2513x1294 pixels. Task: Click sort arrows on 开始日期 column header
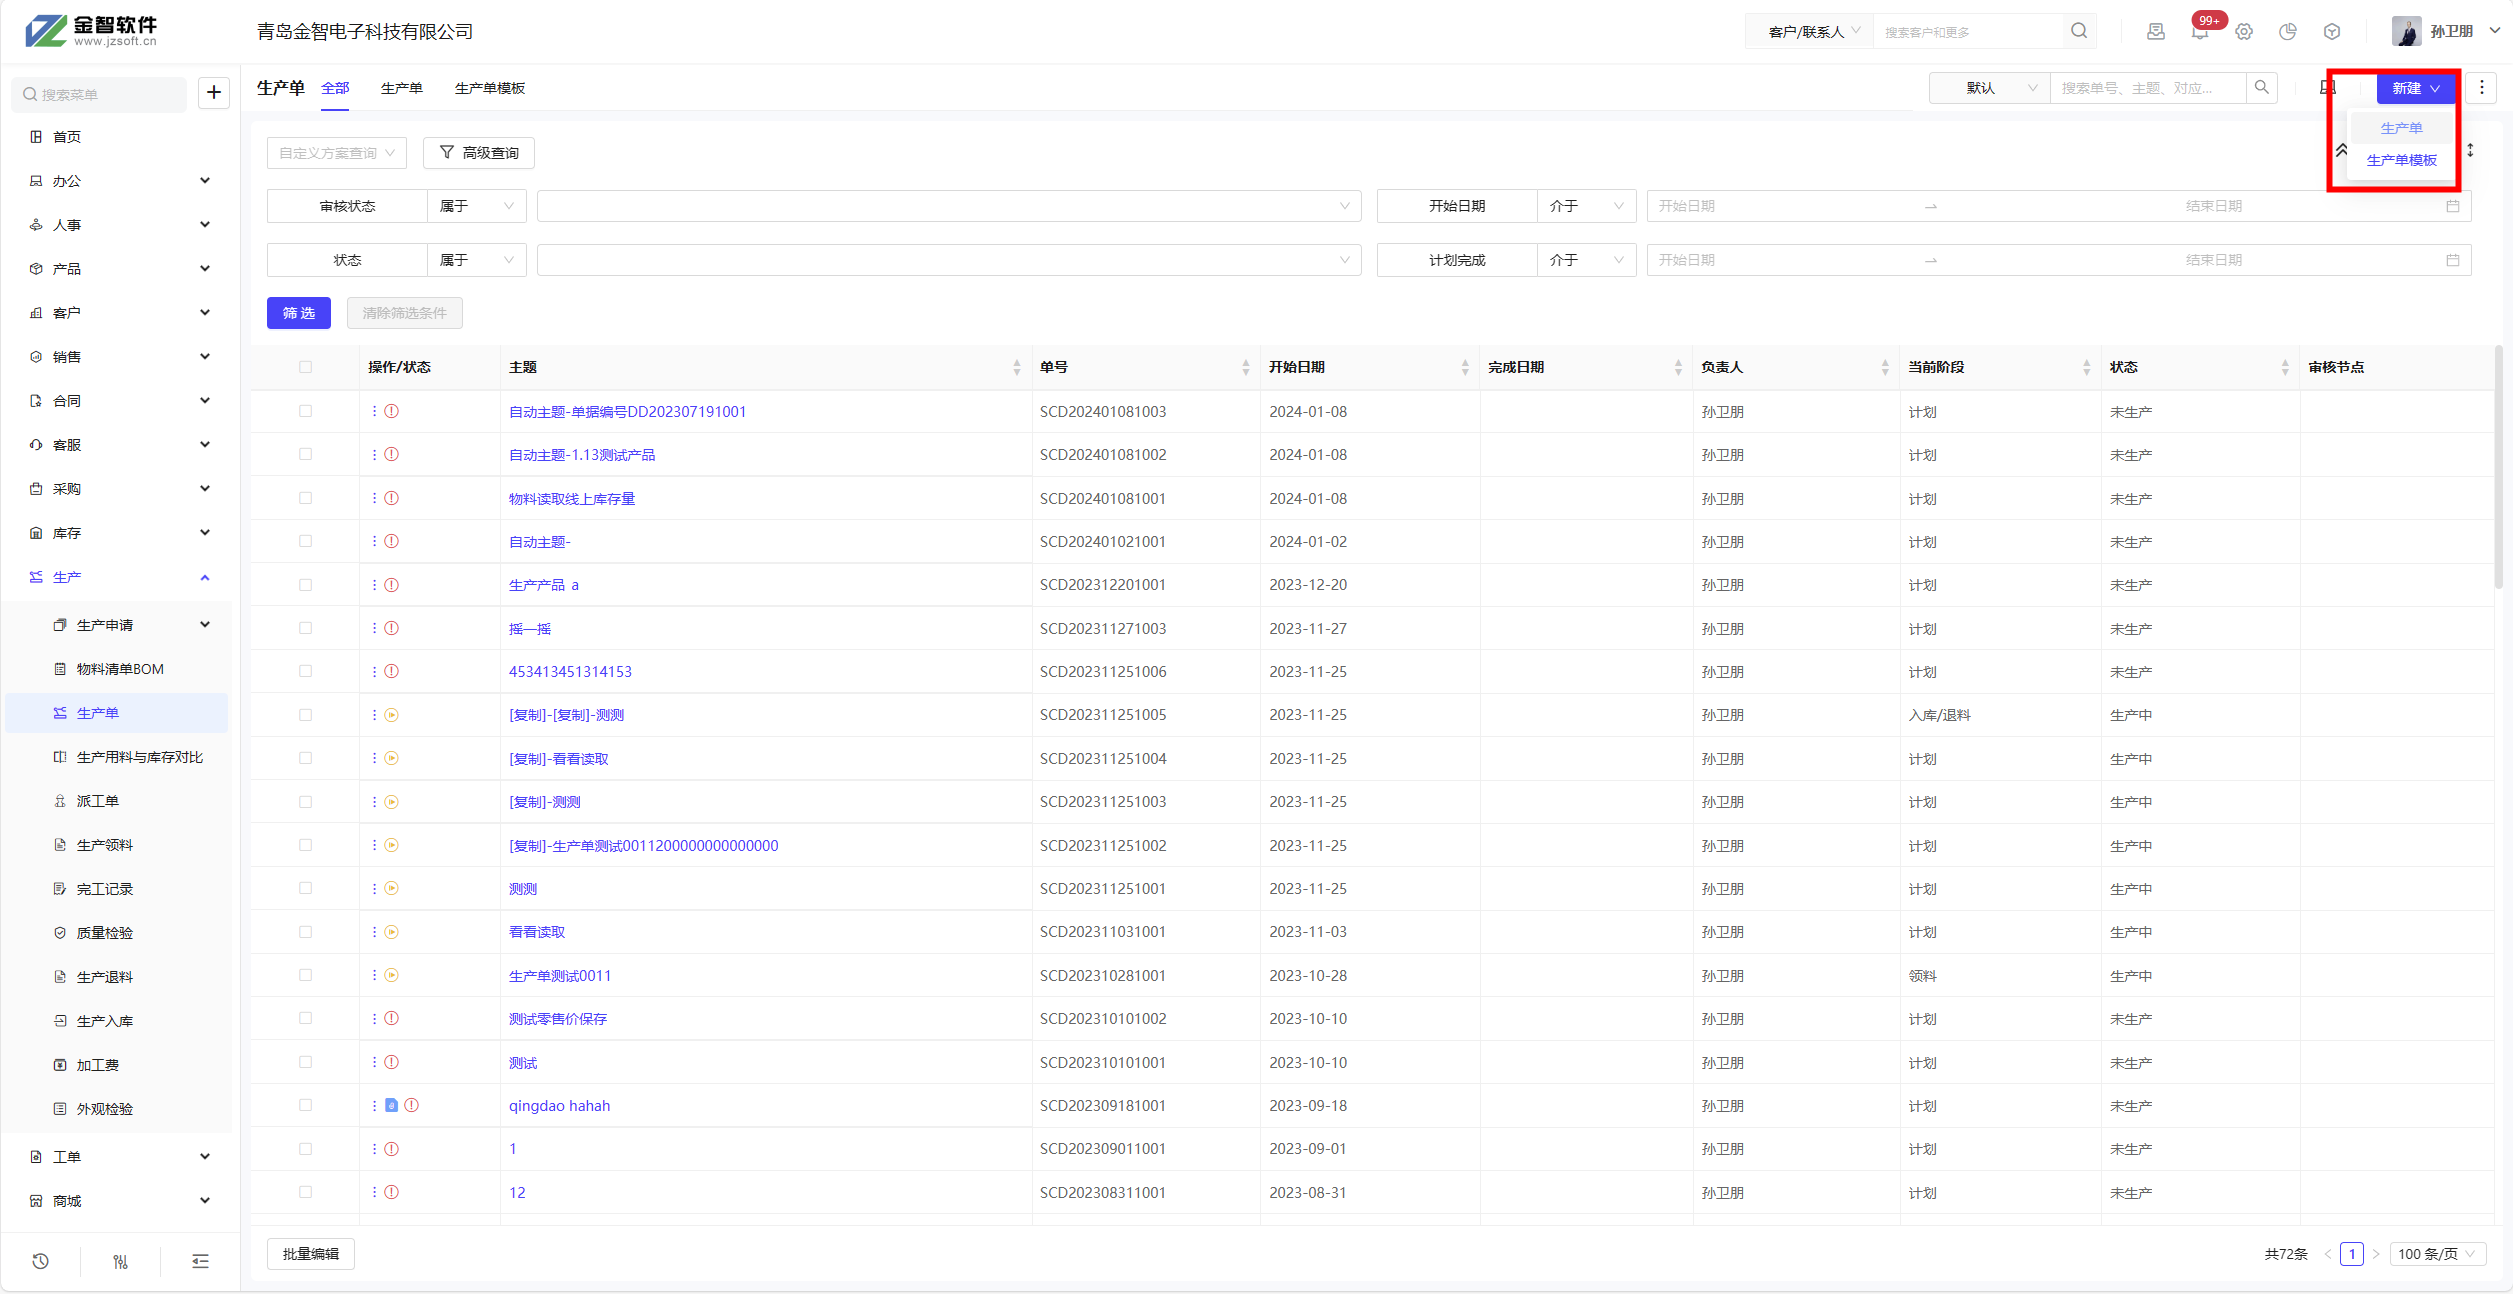[x=1465, y=367]
